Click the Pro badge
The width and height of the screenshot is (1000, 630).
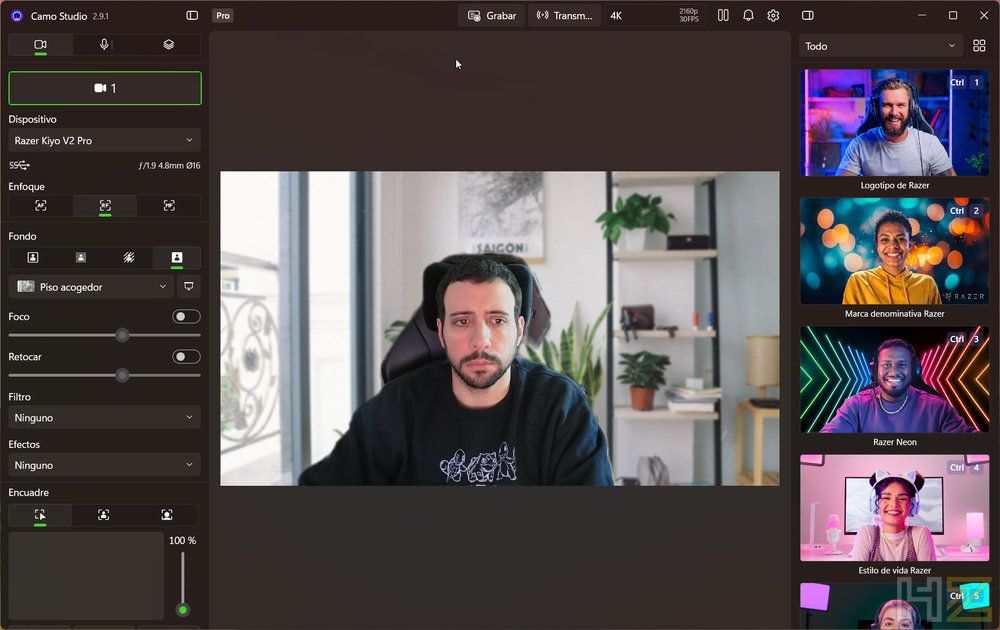coord(223,16)
